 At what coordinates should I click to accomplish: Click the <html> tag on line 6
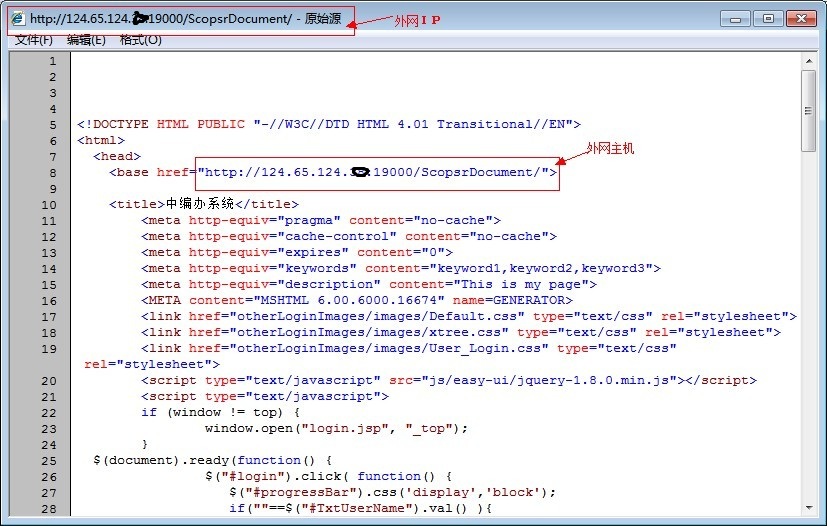pyautogui.click(x=101, y=140)
